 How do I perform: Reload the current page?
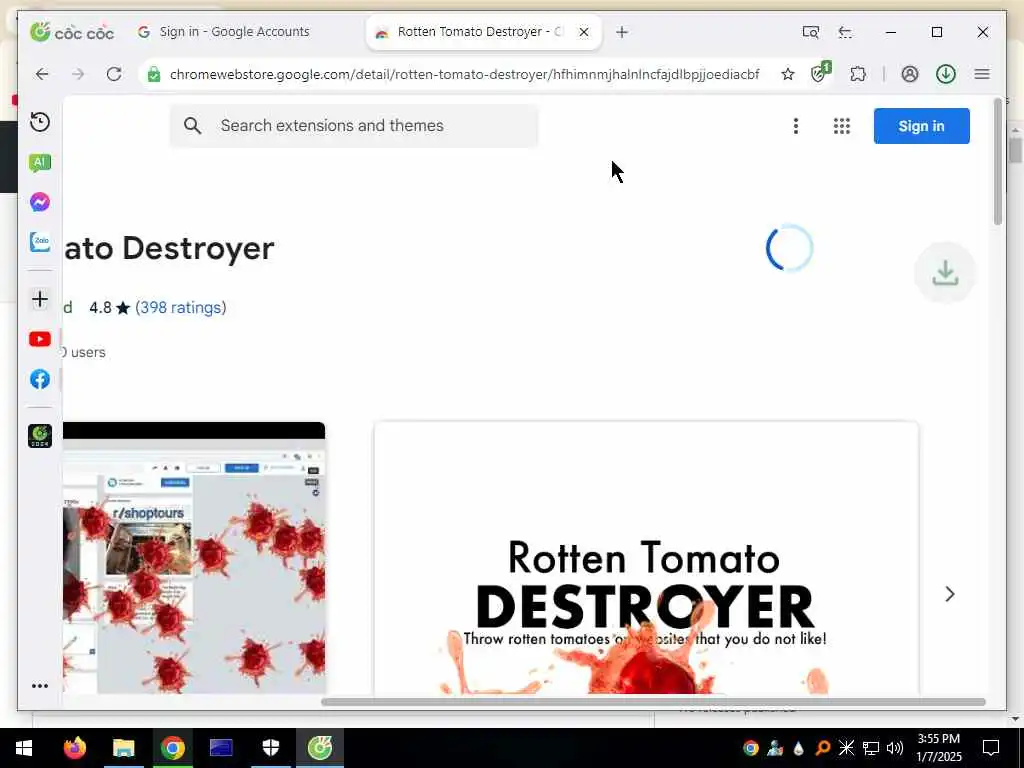pos(114,74)
